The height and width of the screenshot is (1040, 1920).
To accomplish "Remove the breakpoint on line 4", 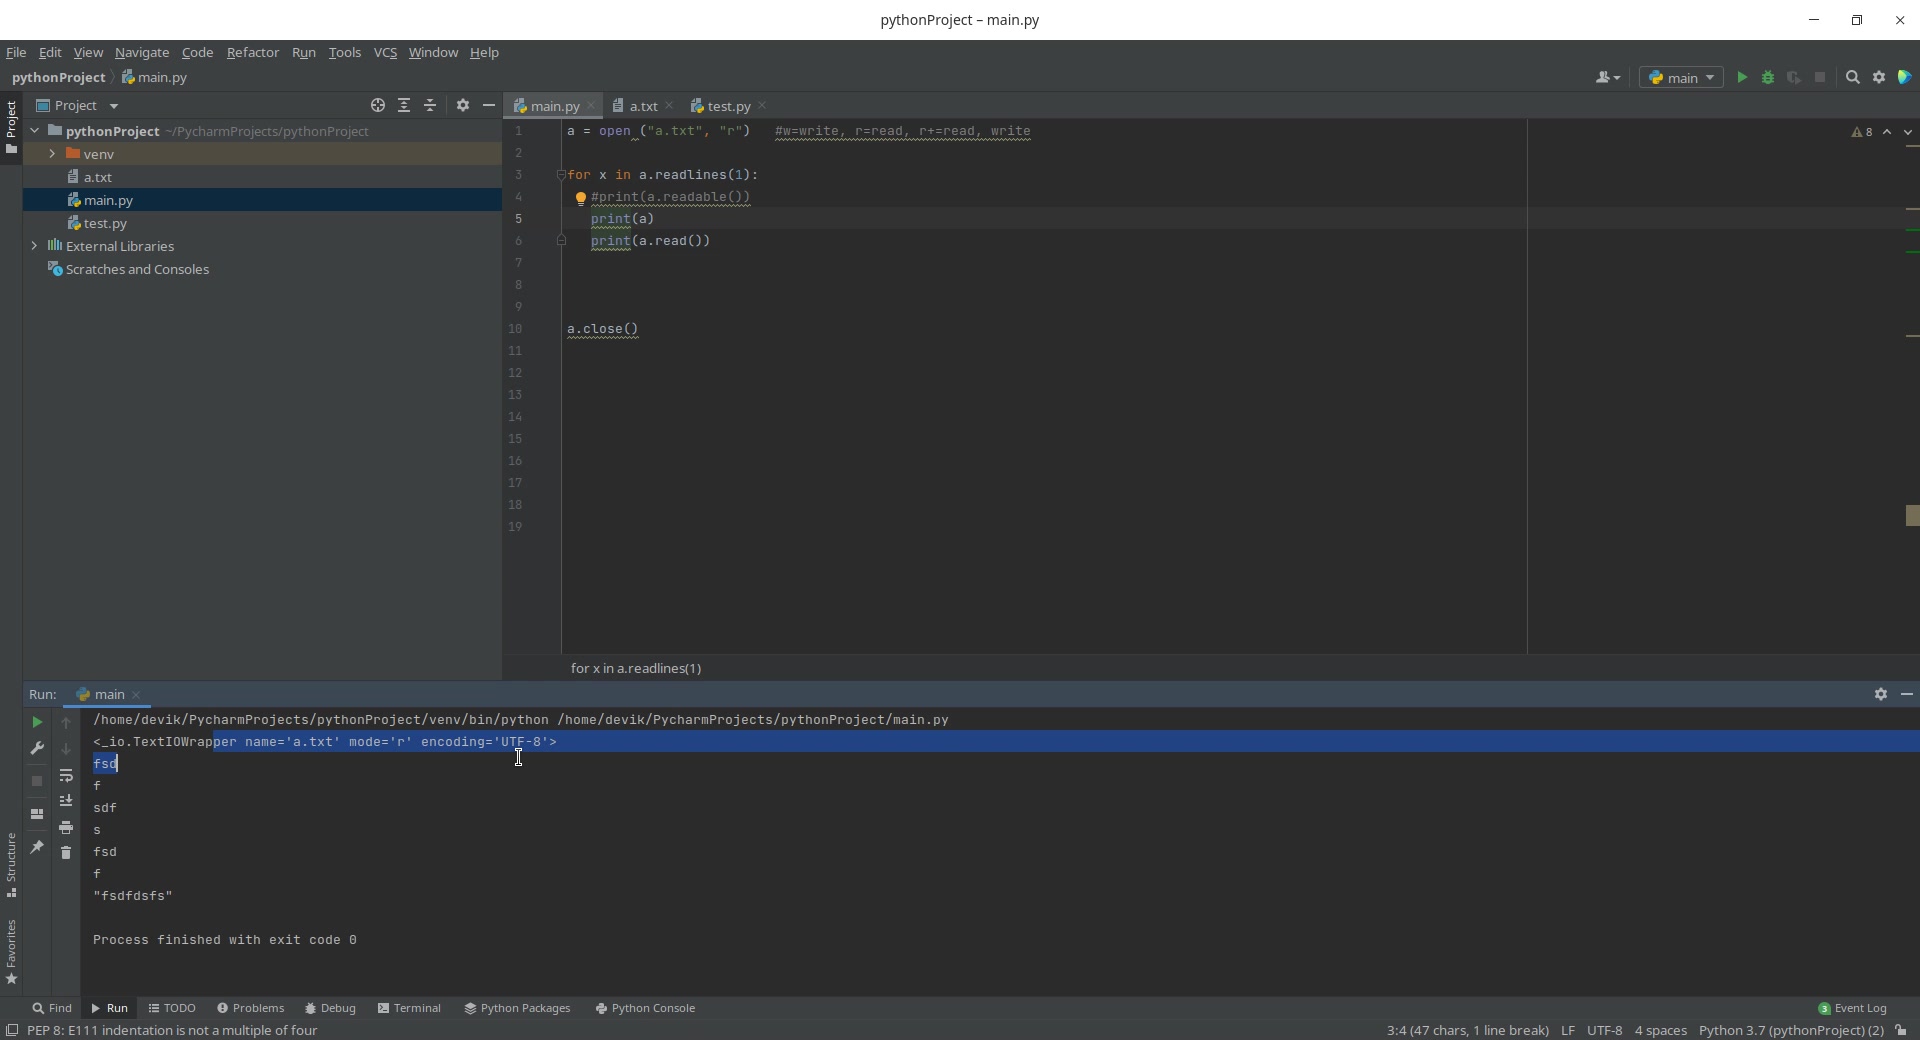I will pos(582,198).
